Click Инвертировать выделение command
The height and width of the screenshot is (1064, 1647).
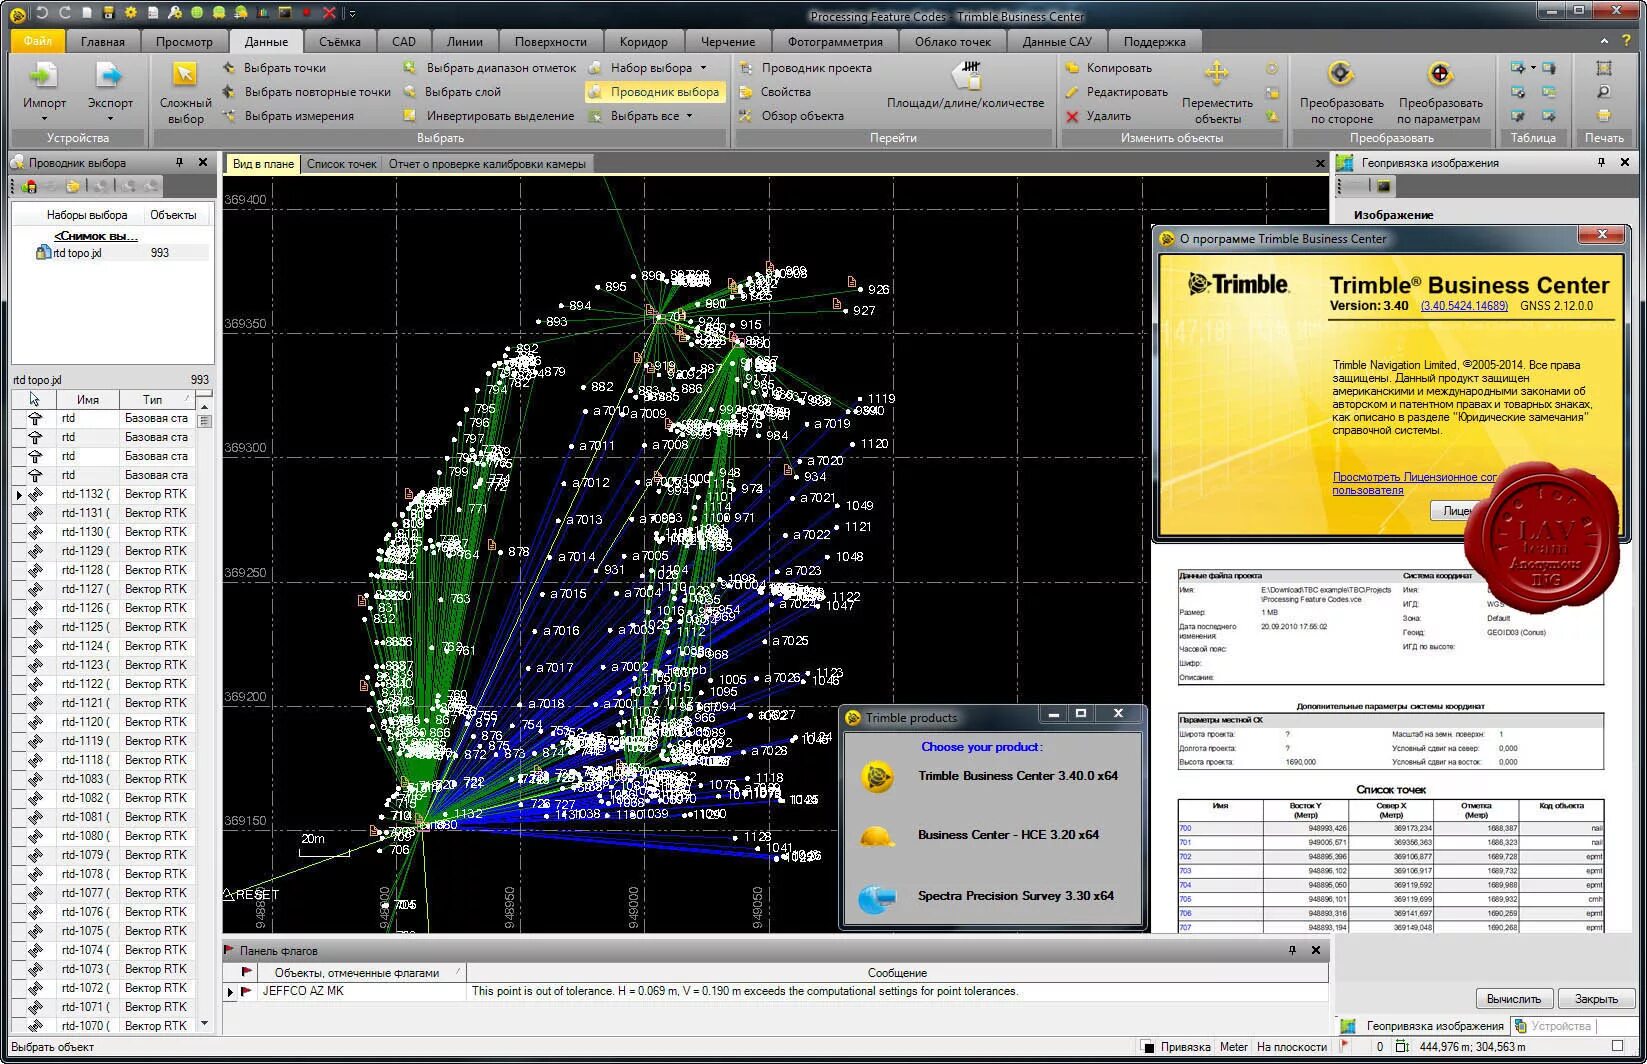coord(488,116)
